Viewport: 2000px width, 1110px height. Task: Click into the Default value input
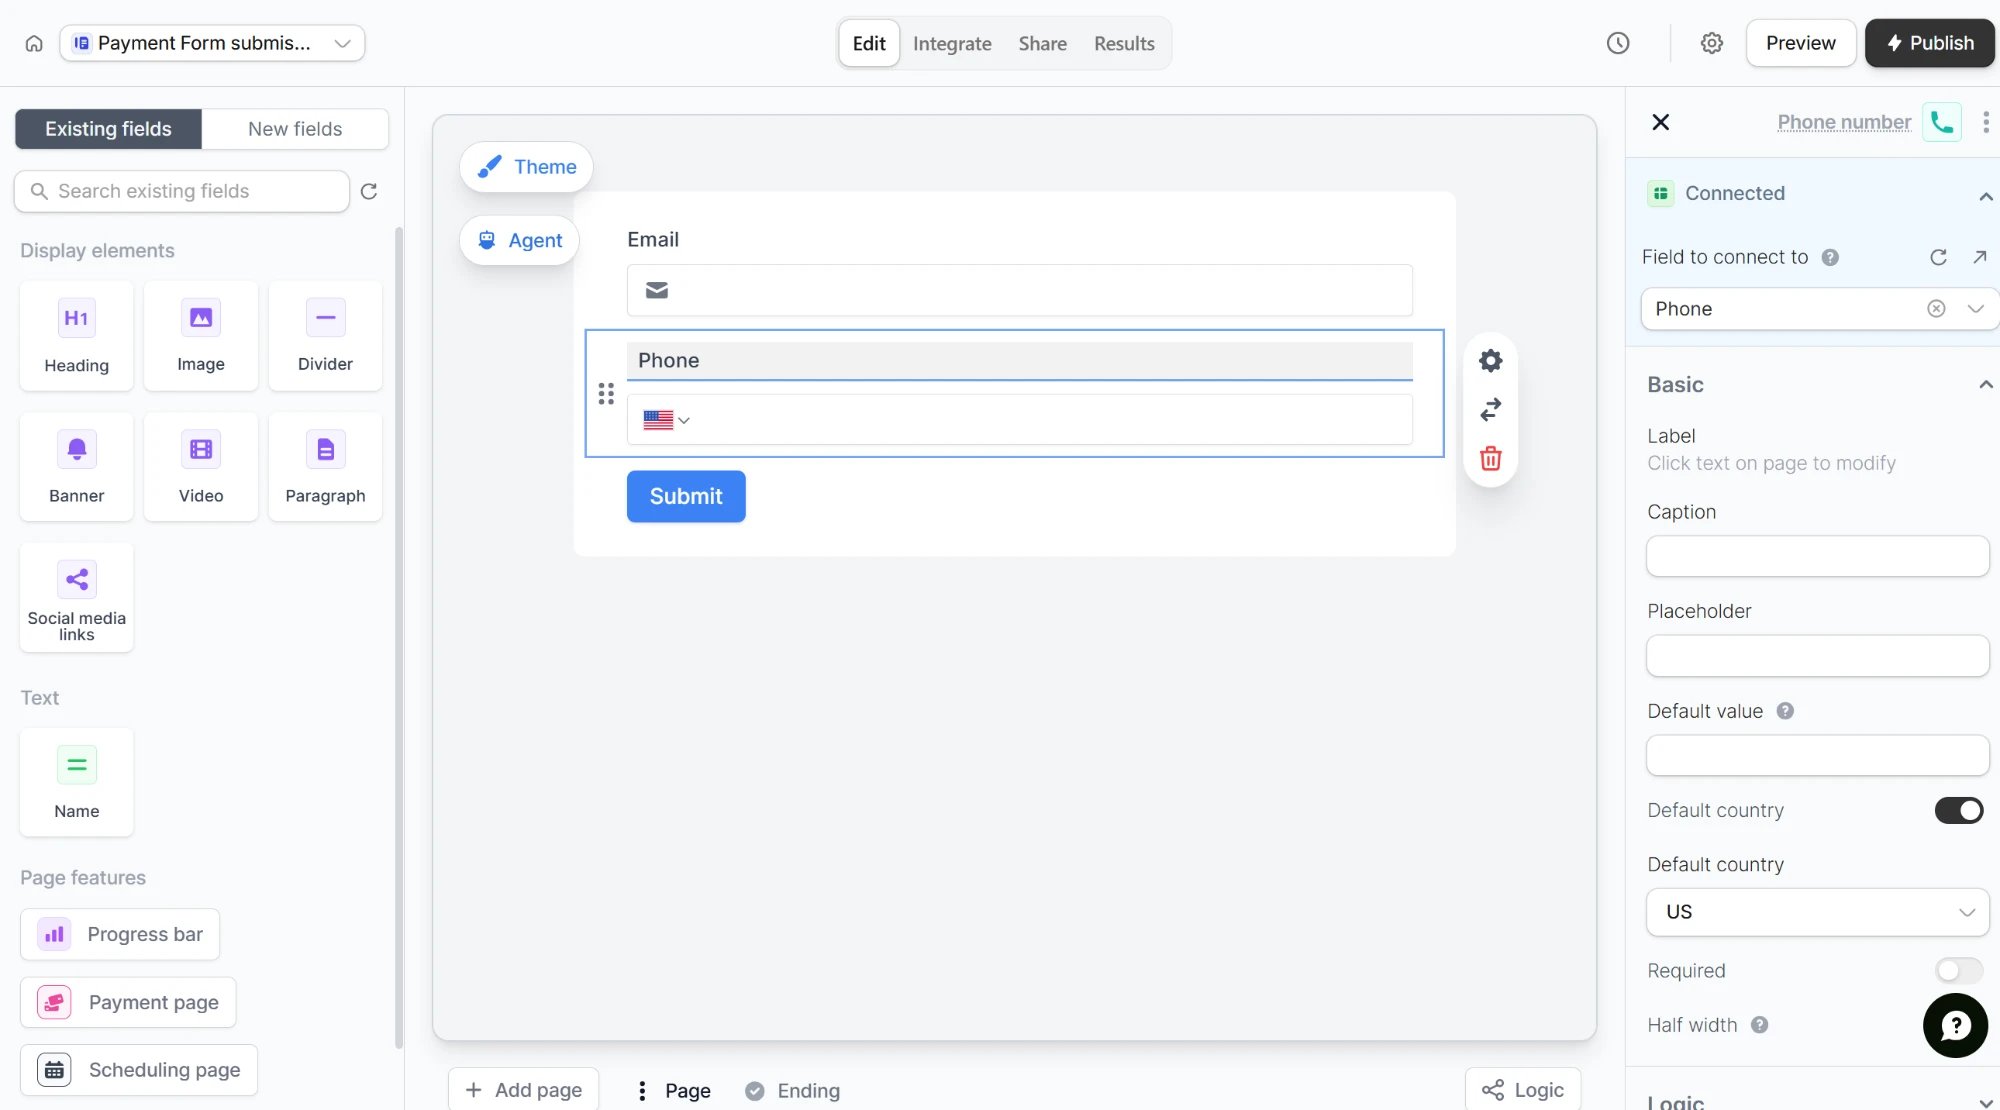1818,755
